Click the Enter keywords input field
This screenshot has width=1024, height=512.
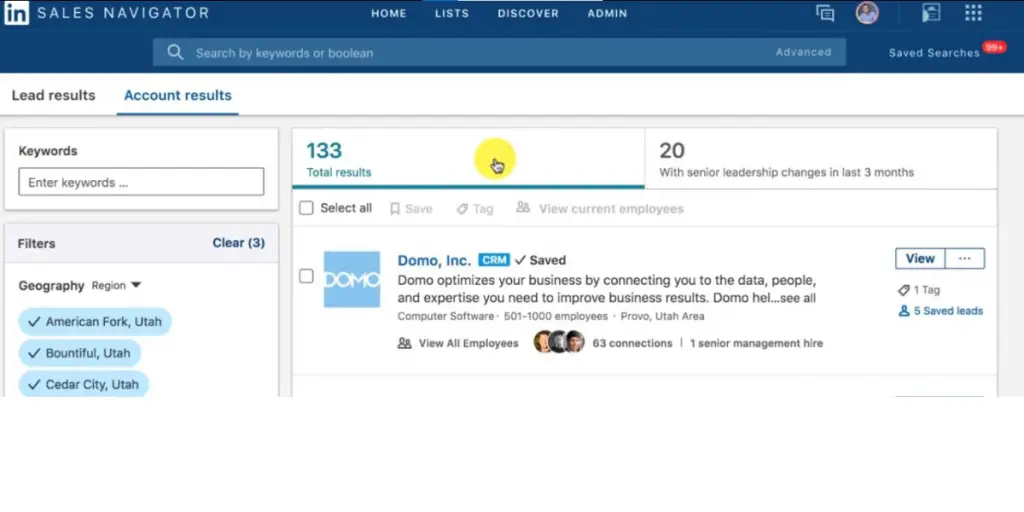[141, 182]
